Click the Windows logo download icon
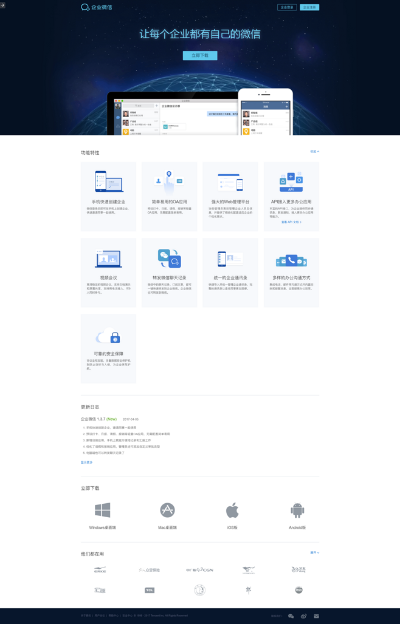400x624 pixels. (x=102, y=510)
